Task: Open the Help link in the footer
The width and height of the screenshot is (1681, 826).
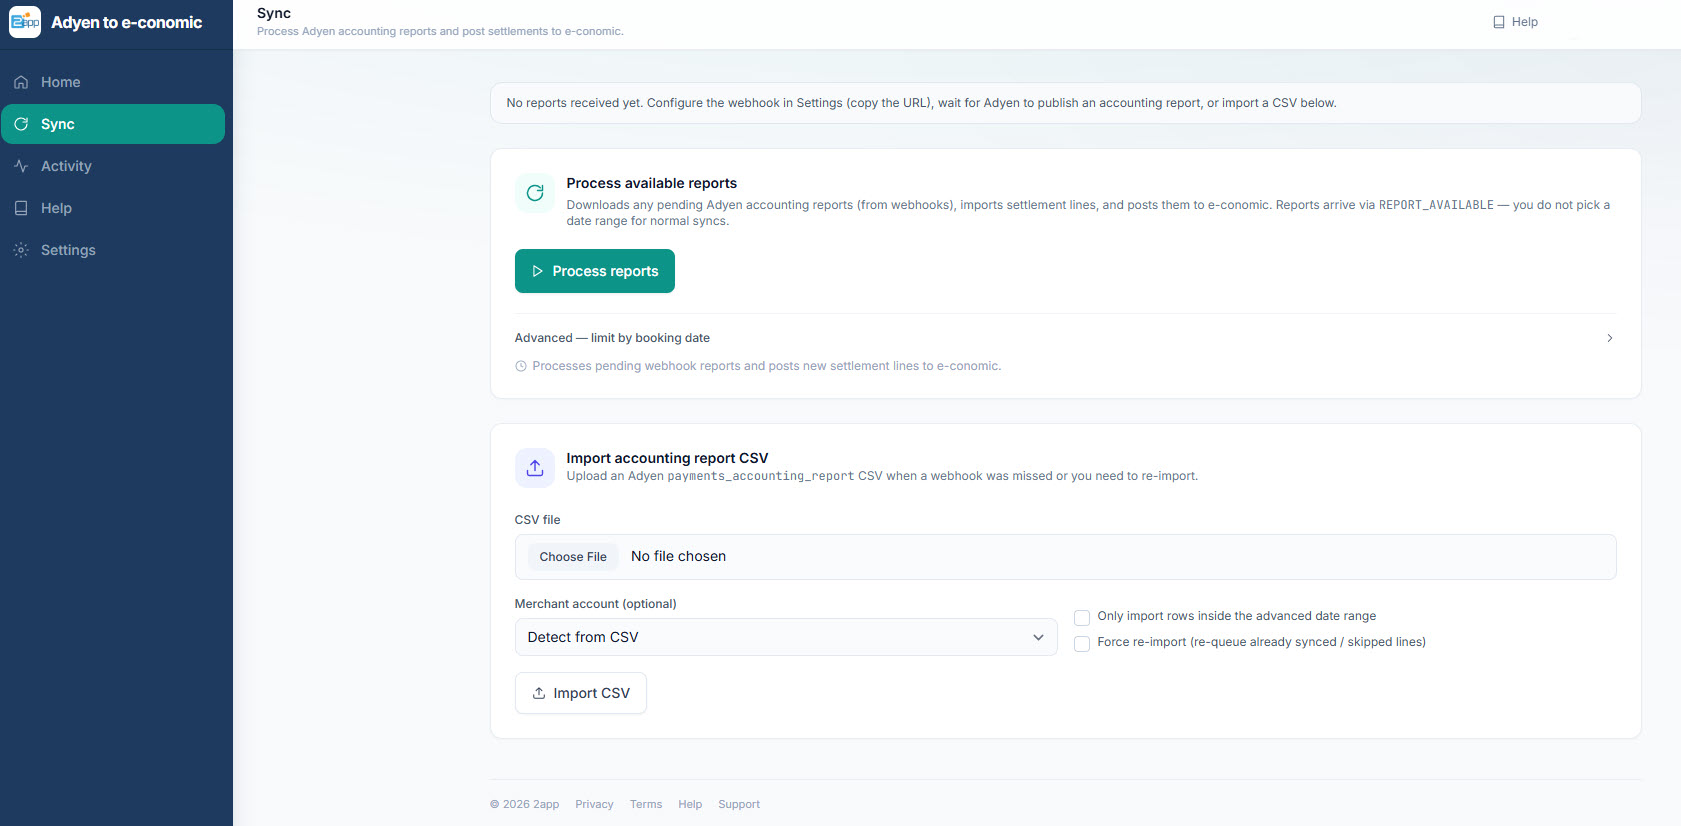Action: (690, 804)
